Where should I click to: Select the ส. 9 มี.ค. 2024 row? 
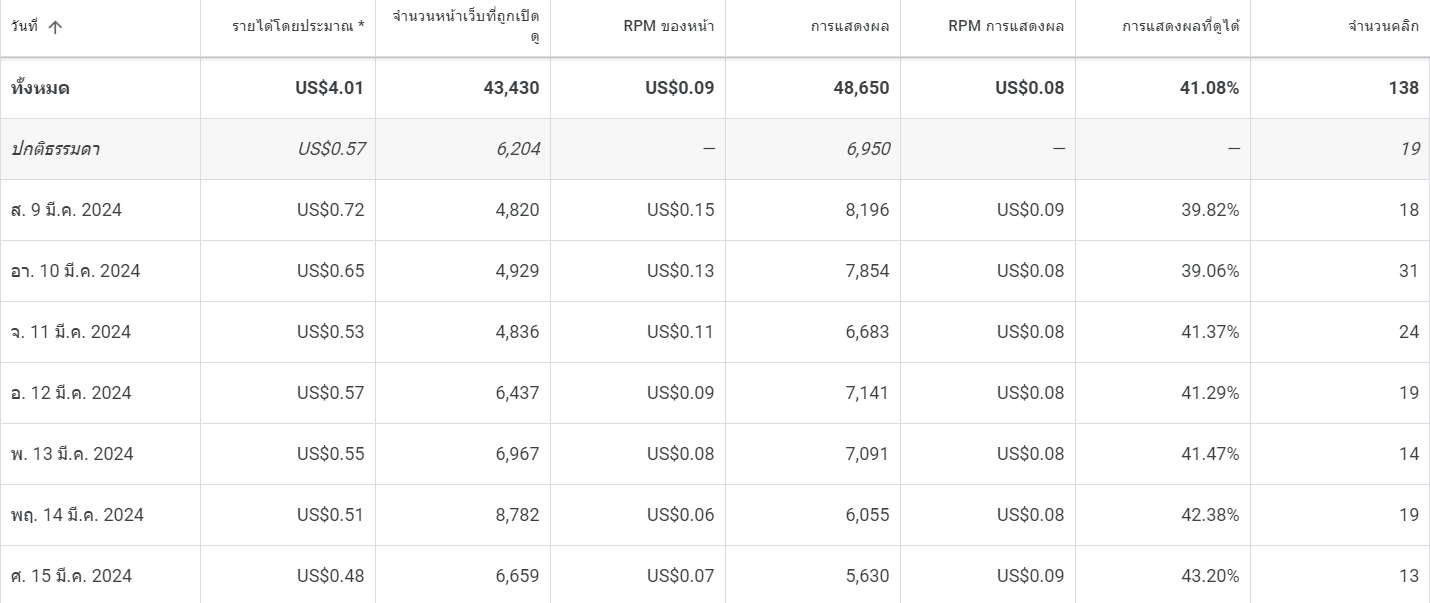click(66, 210)
